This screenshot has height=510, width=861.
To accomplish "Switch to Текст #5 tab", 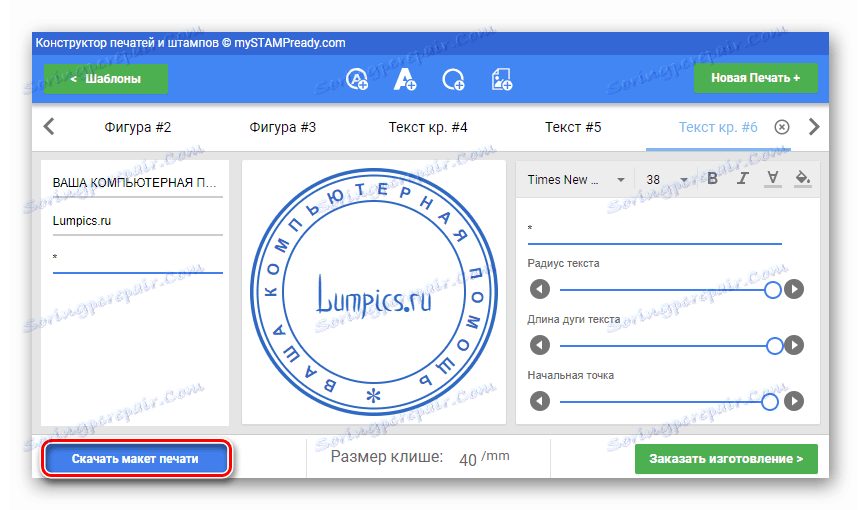I will coord(573,127).
